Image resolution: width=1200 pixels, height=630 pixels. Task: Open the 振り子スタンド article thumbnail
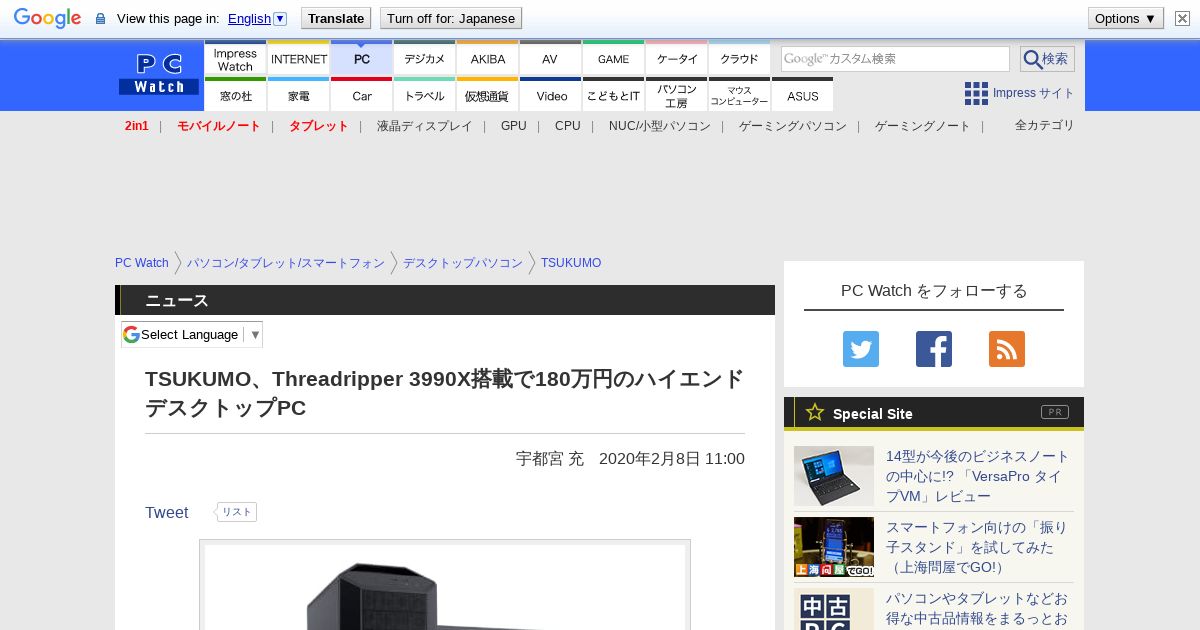(834, 547)
